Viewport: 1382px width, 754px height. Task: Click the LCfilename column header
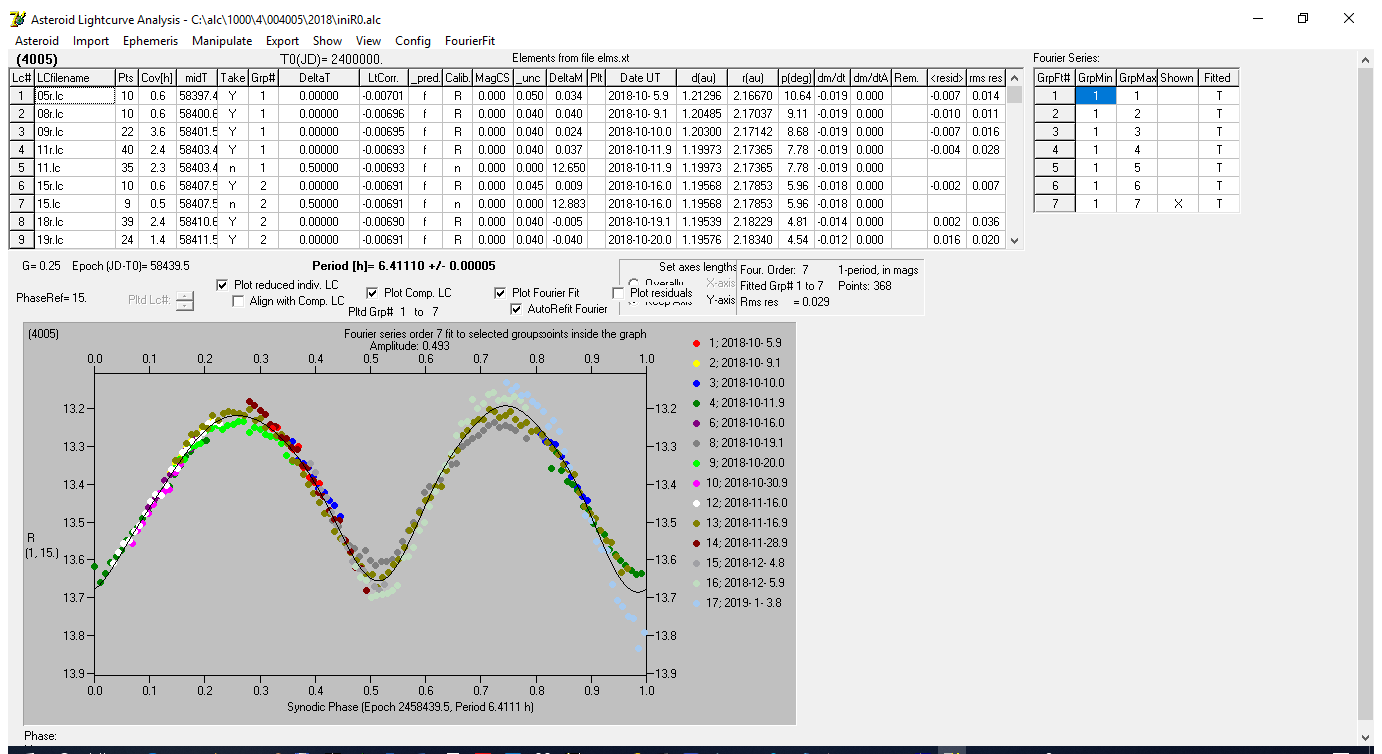coord(73,78)
